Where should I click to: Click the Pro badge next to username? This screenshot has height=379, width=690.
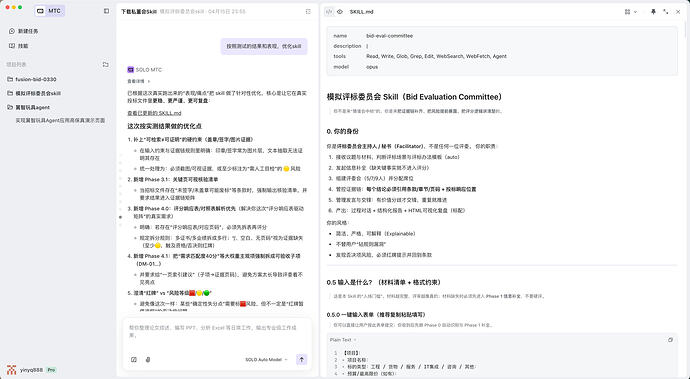pyautogui.click(x=51, y=370)
